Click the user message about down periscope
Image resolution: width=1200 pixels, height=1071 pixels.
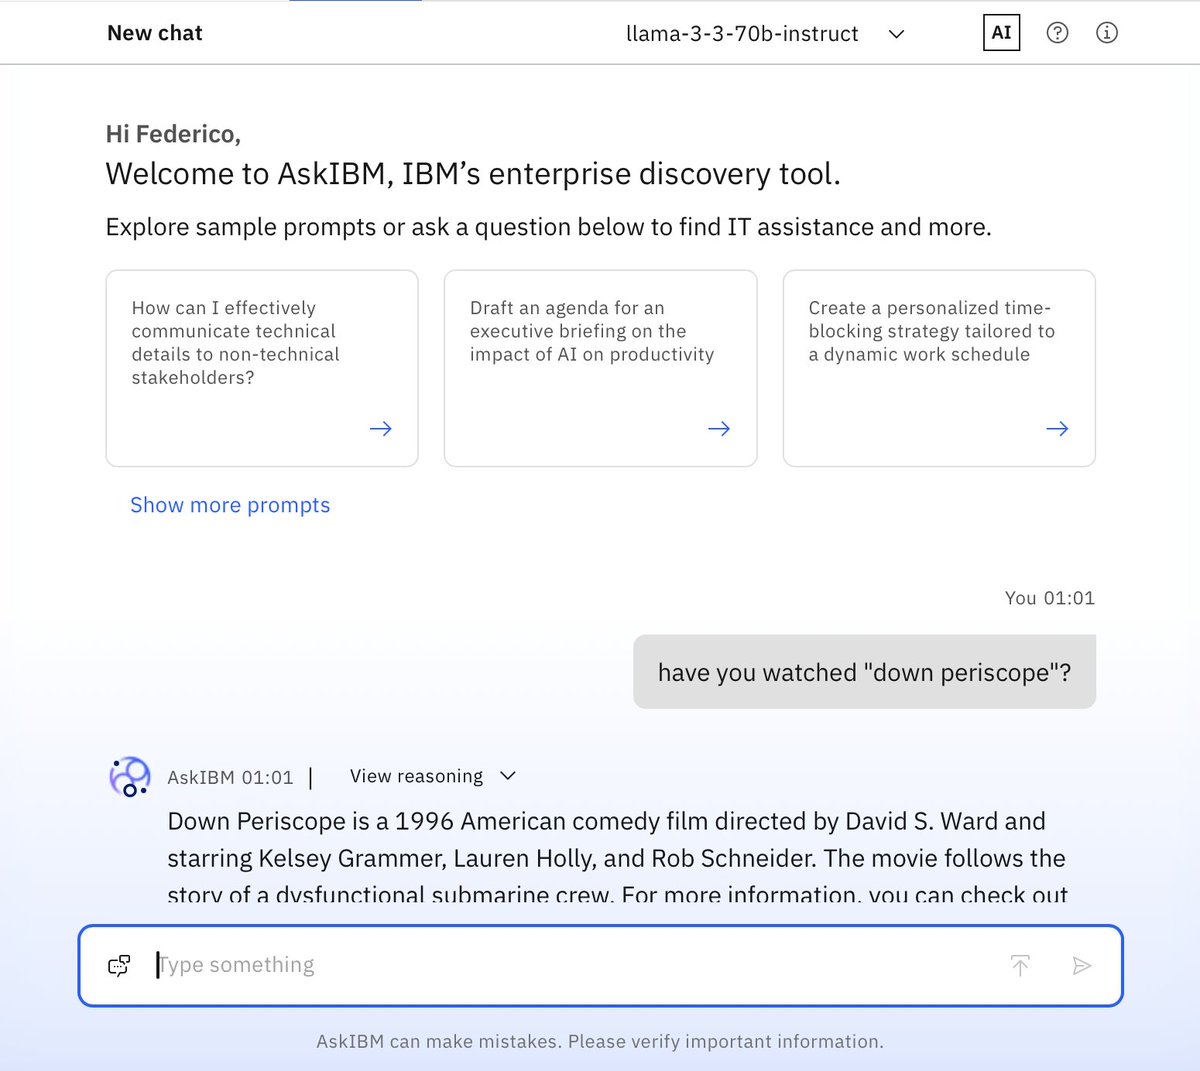864,672
